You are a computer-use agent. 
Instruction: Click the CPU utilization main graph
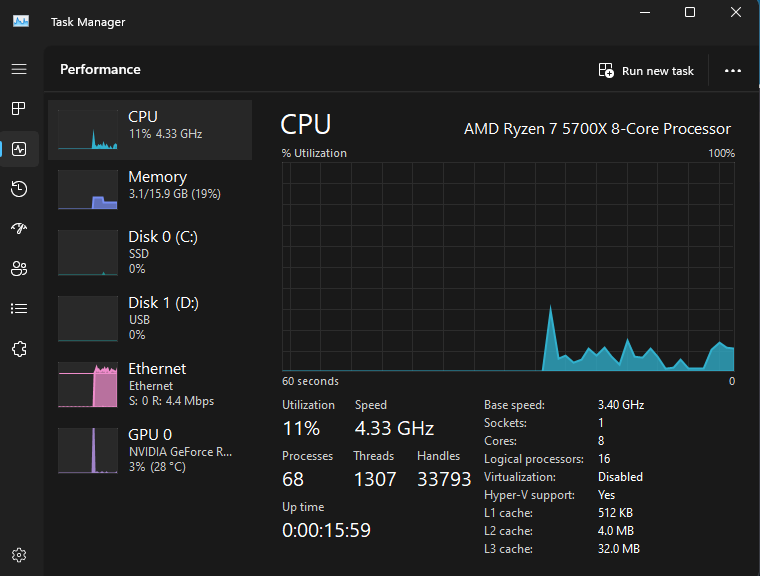click(508, 267)
